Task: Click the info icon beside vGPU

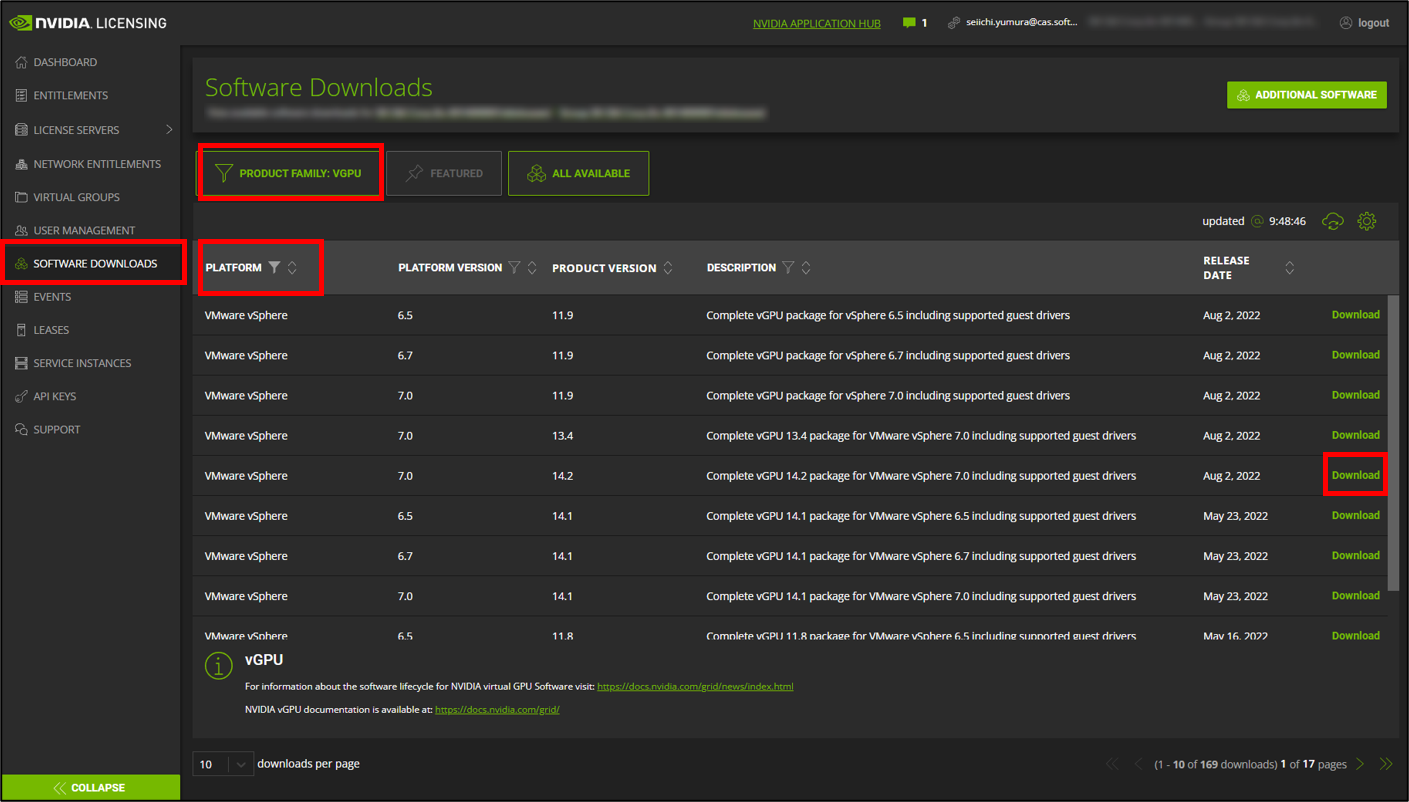Action: (219, 665)
